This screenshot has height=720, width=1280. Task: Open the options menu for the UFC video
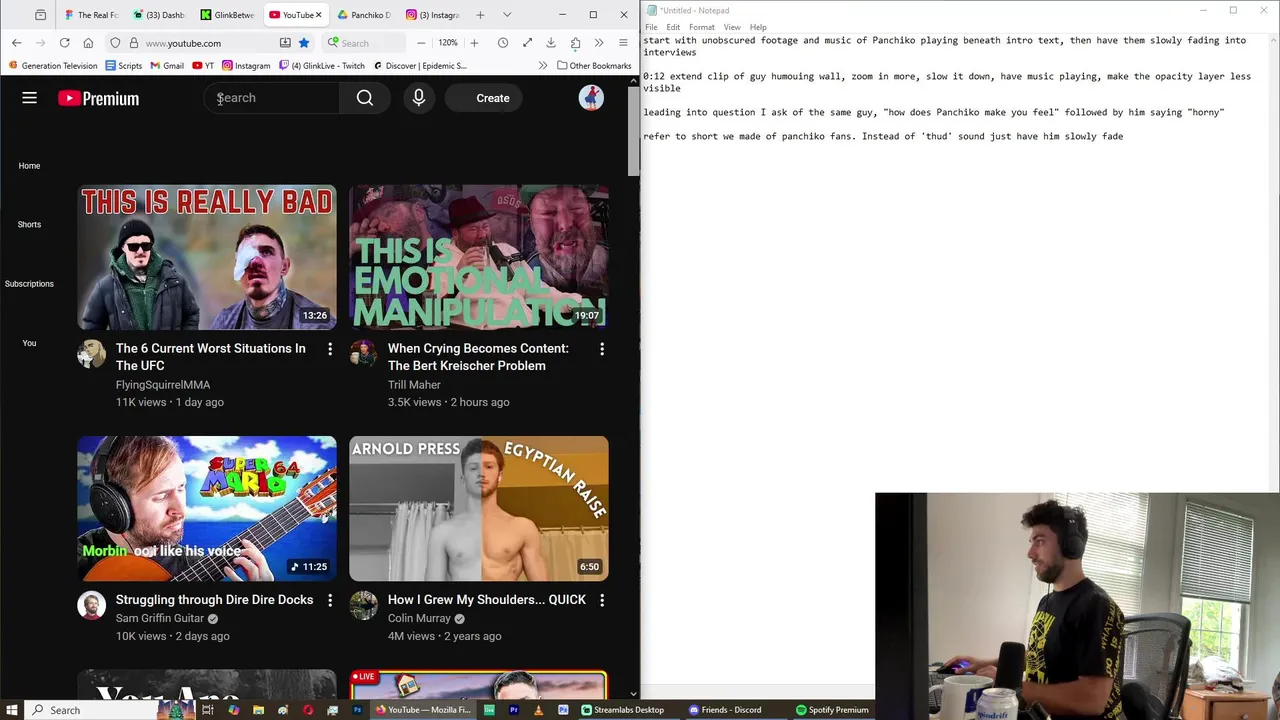point(330,349)
